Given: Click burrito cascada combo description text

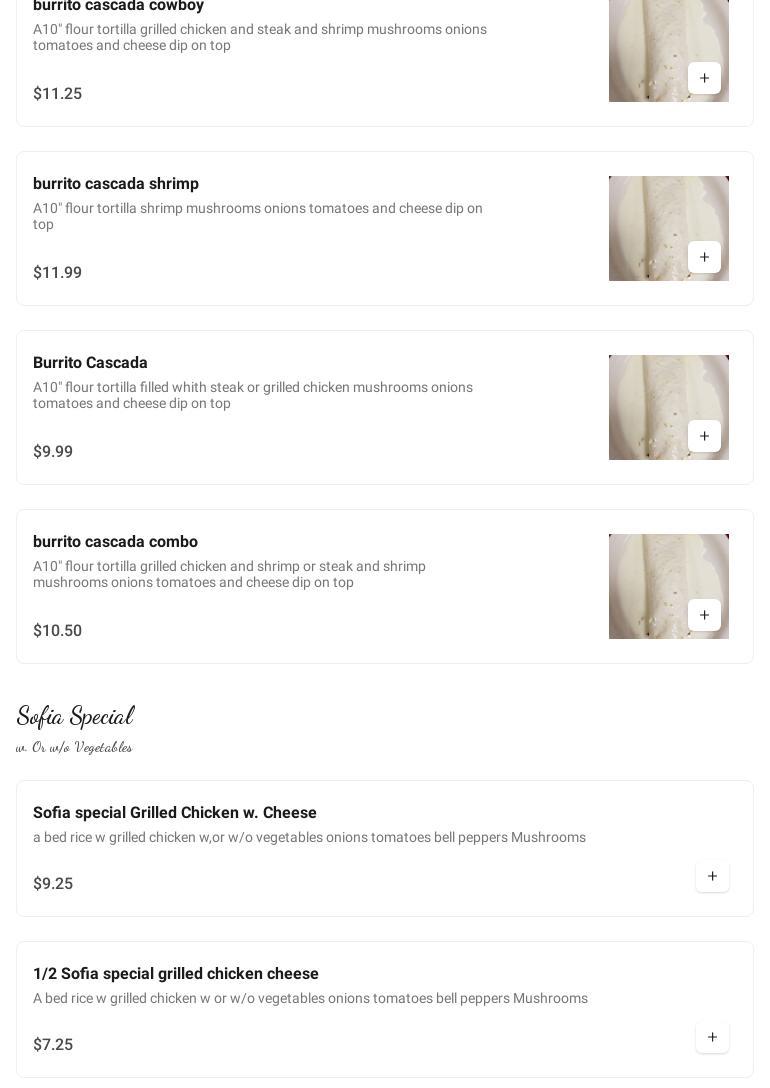Looking at the screenshot, I should coord(230,574).
